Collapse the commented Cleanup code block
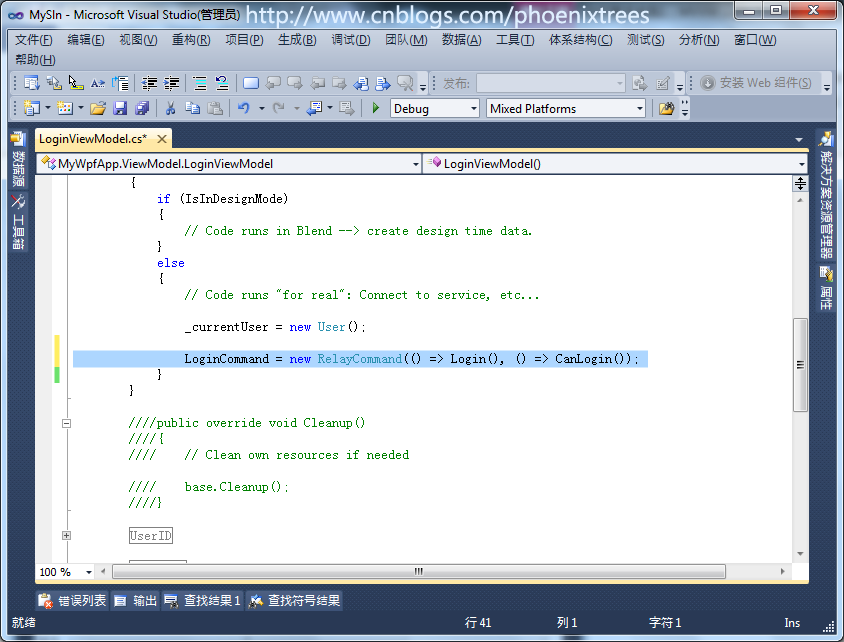 point(66,424)
